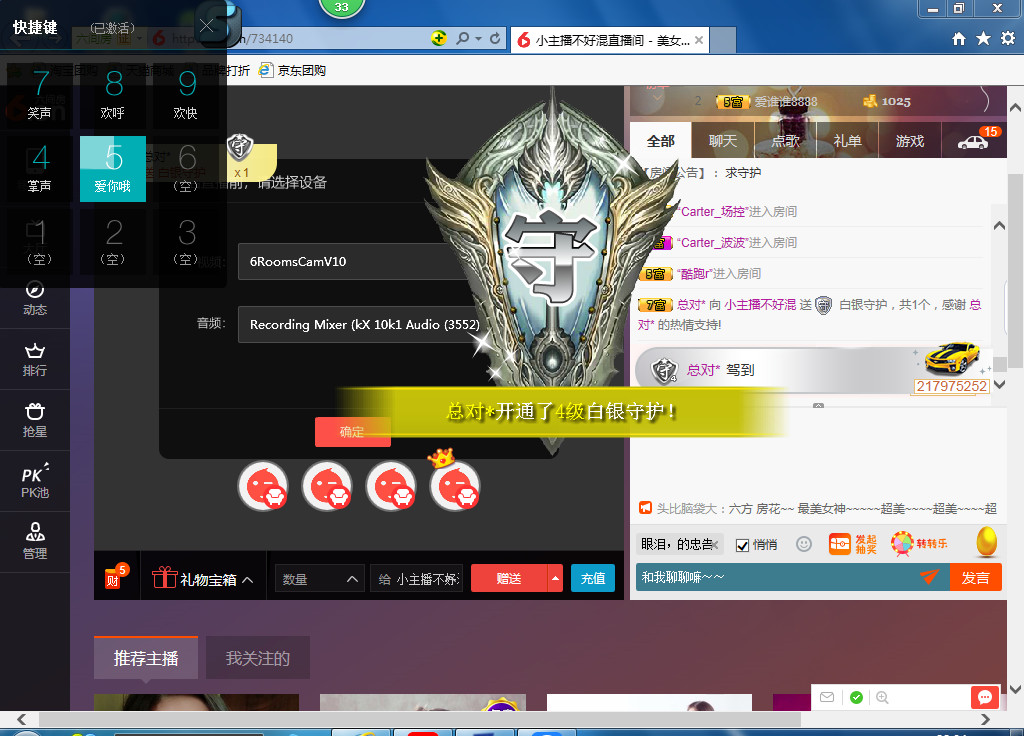
Task: Open the red chat bubble icon
Action: tap(985, 697)
